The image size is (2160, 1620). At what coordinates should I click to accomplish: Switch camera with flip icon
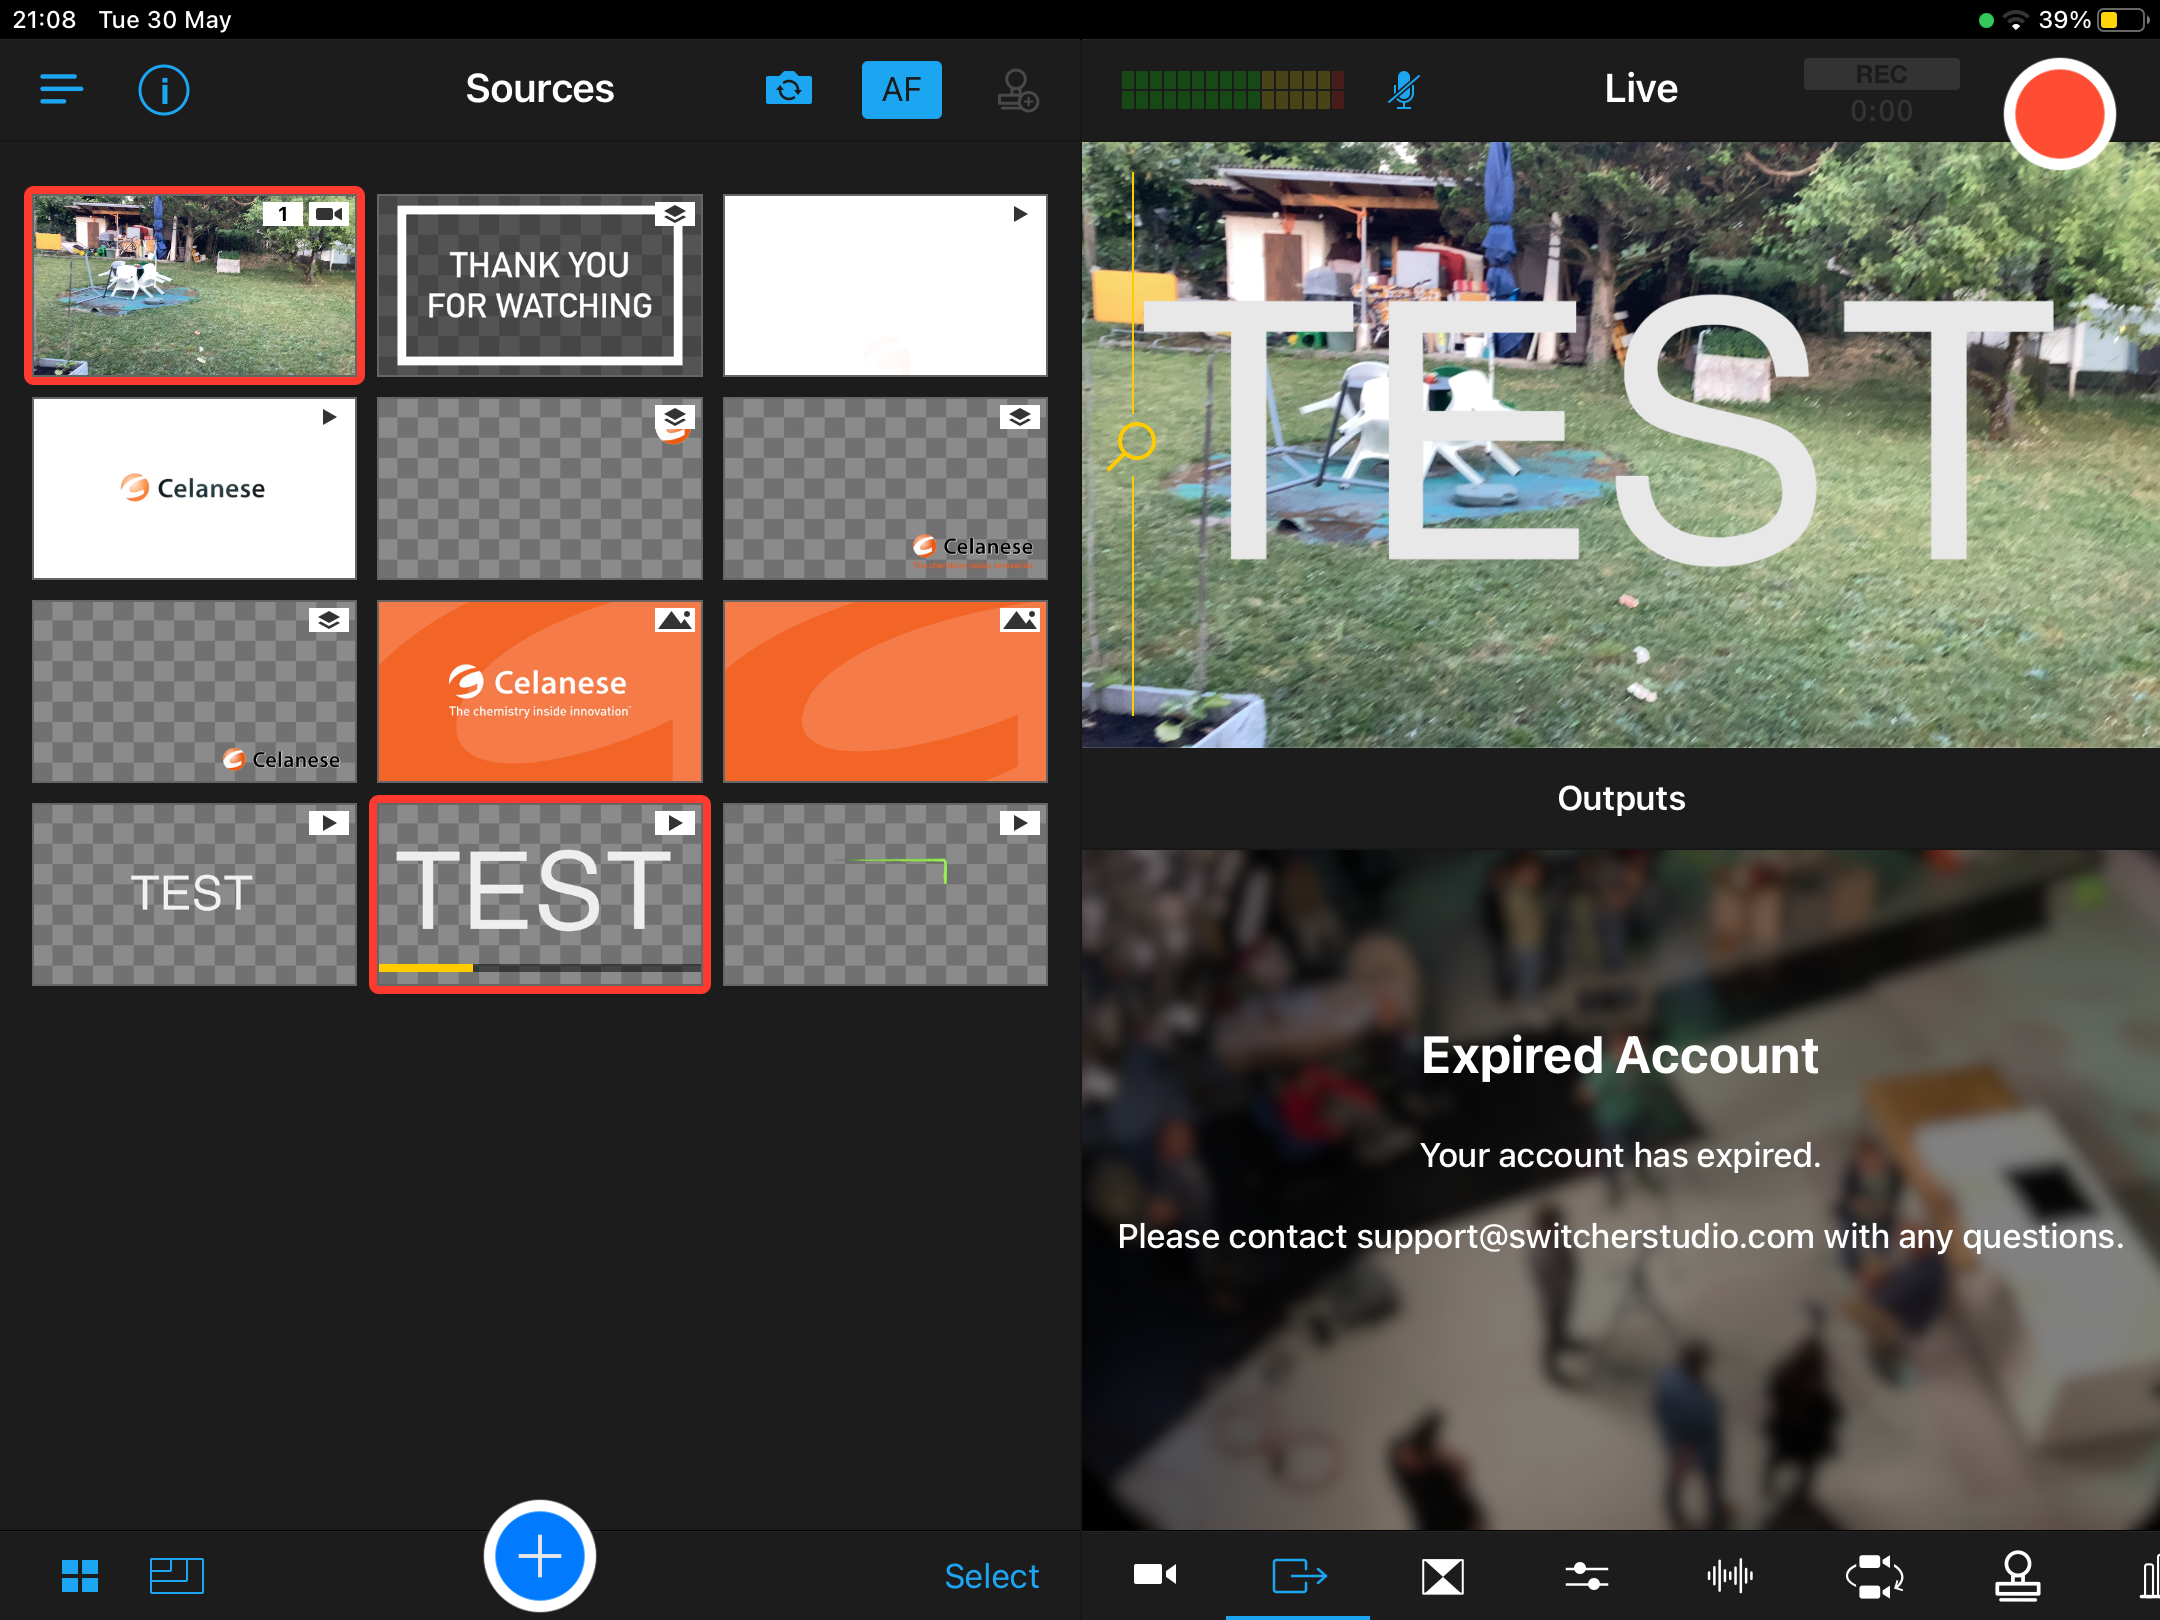pyautogui.click(x=788, y=90)
